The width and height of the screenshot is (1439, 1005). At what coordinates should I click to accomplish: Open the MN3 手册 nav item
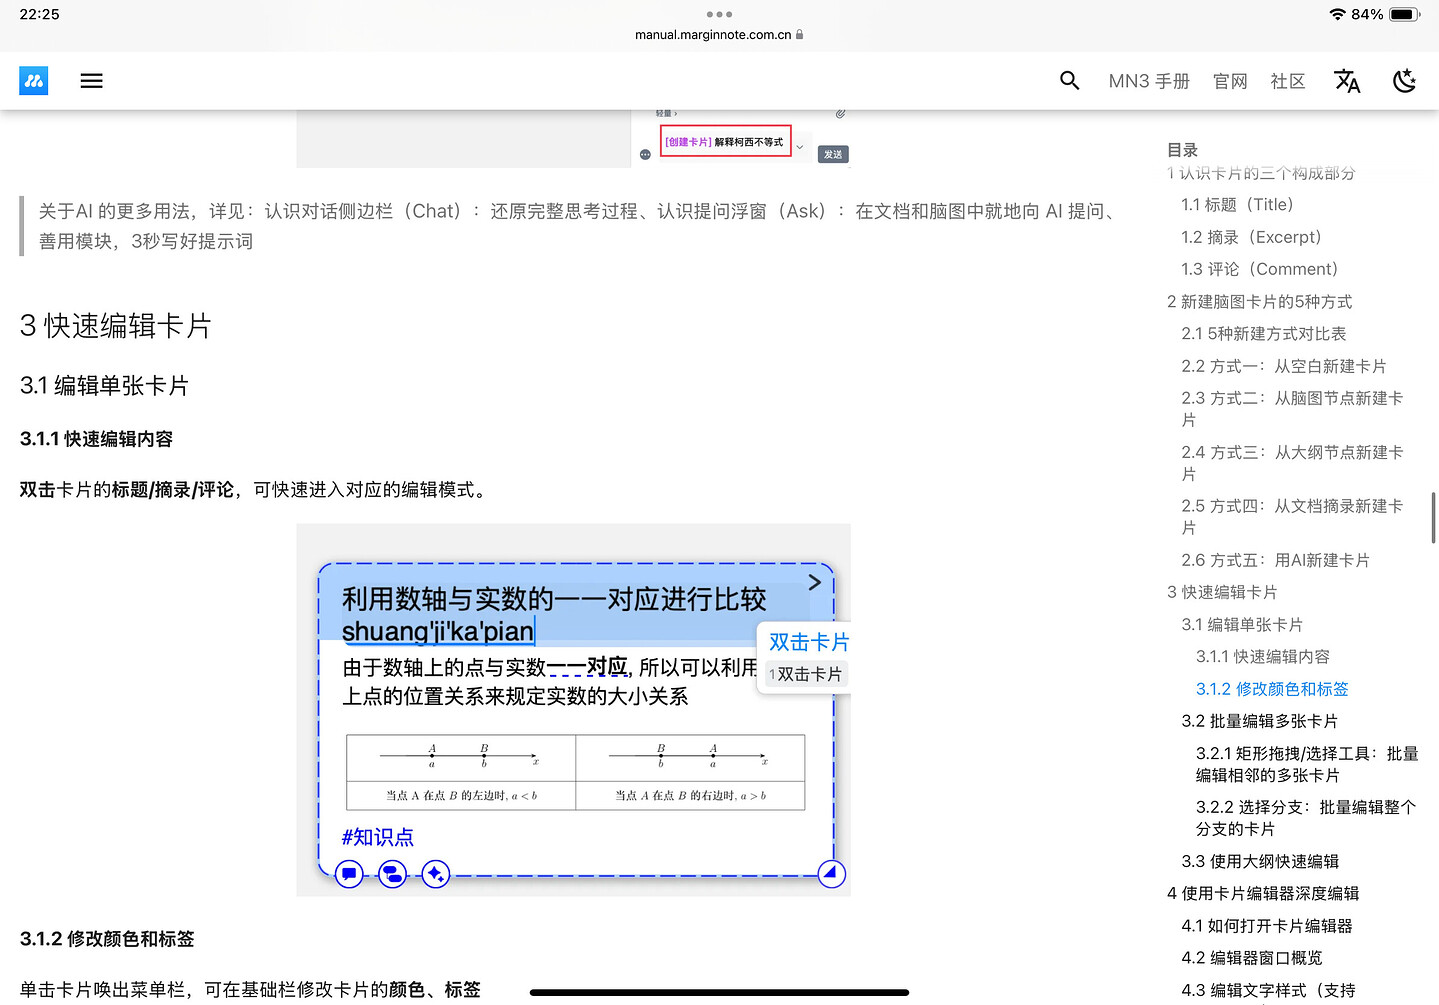pyautogui.click(x=1149, y=81)
